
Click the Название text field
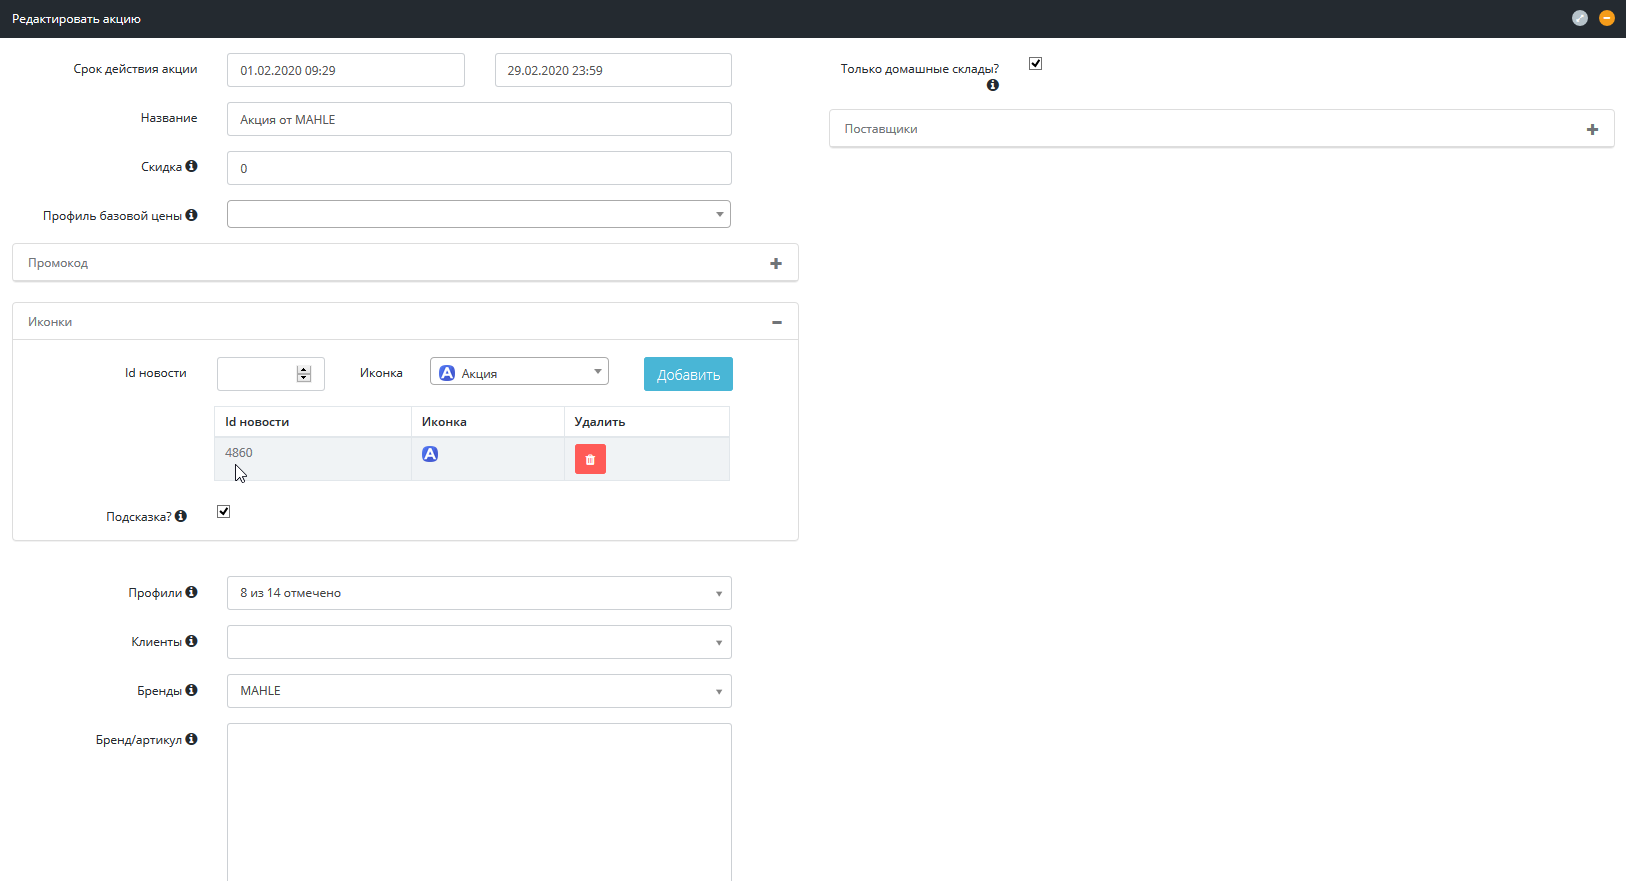click(479, 119)
